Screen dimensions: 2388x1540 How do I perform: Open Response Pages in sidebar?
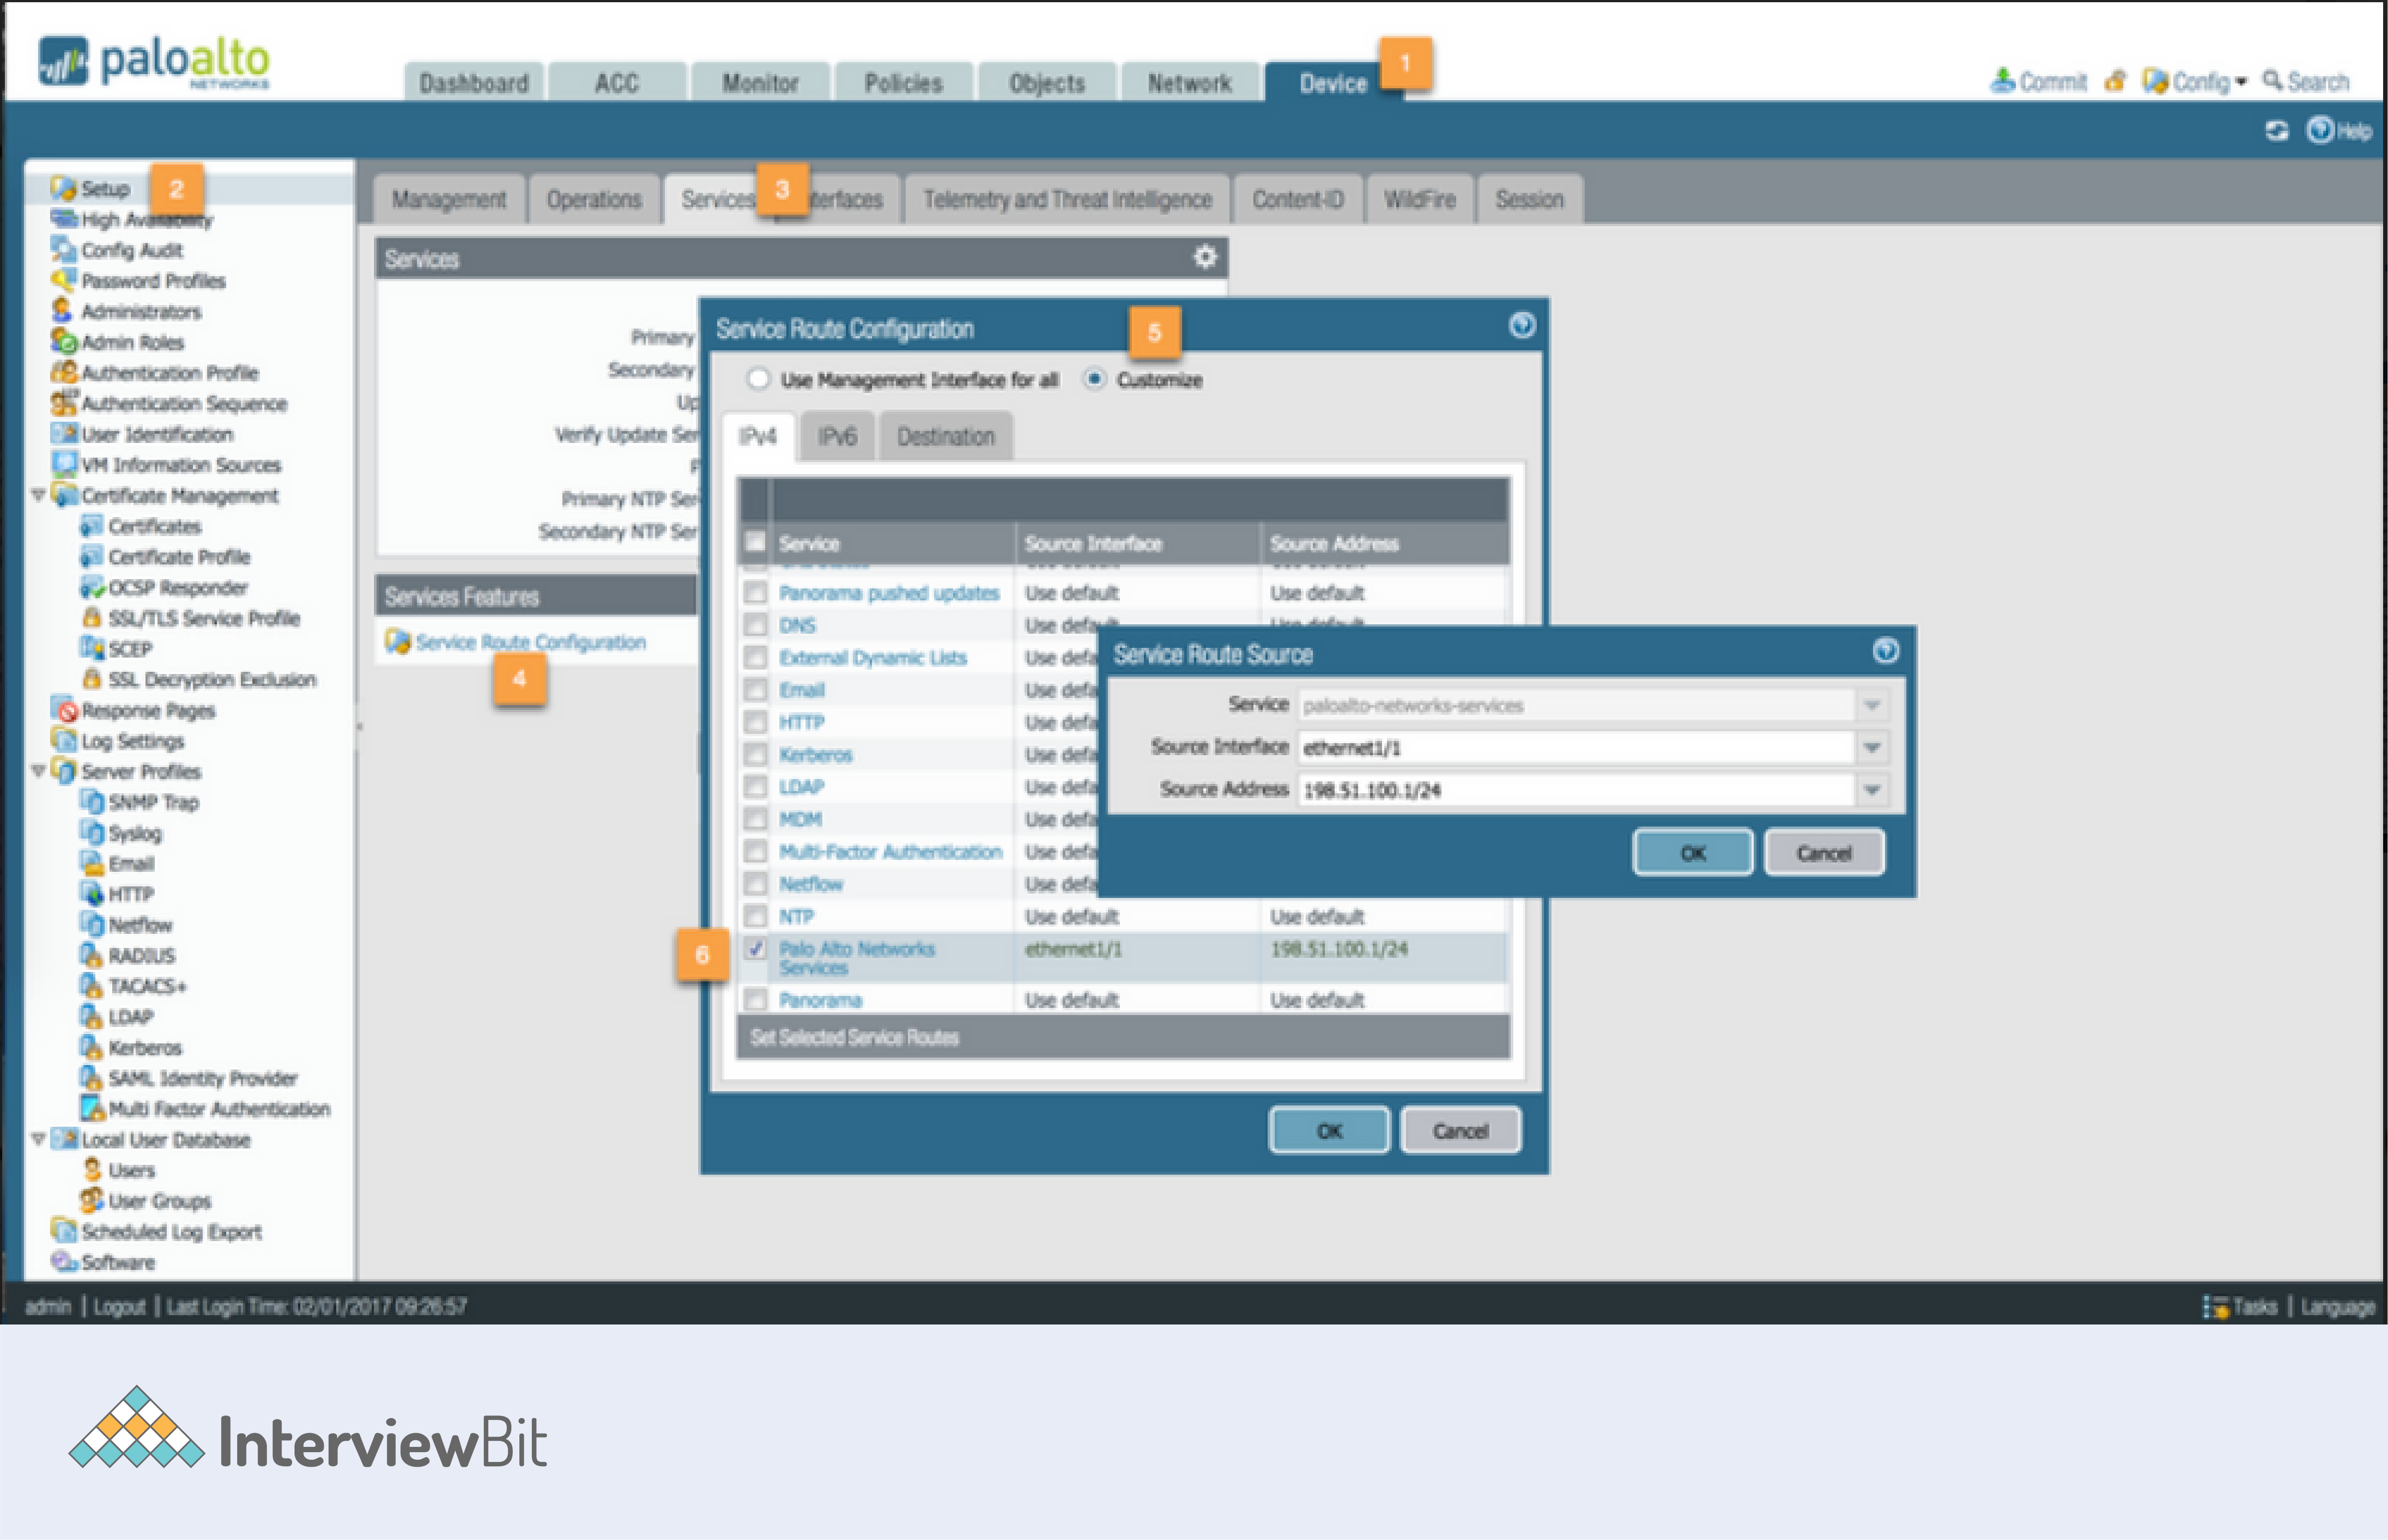point(133,710)
